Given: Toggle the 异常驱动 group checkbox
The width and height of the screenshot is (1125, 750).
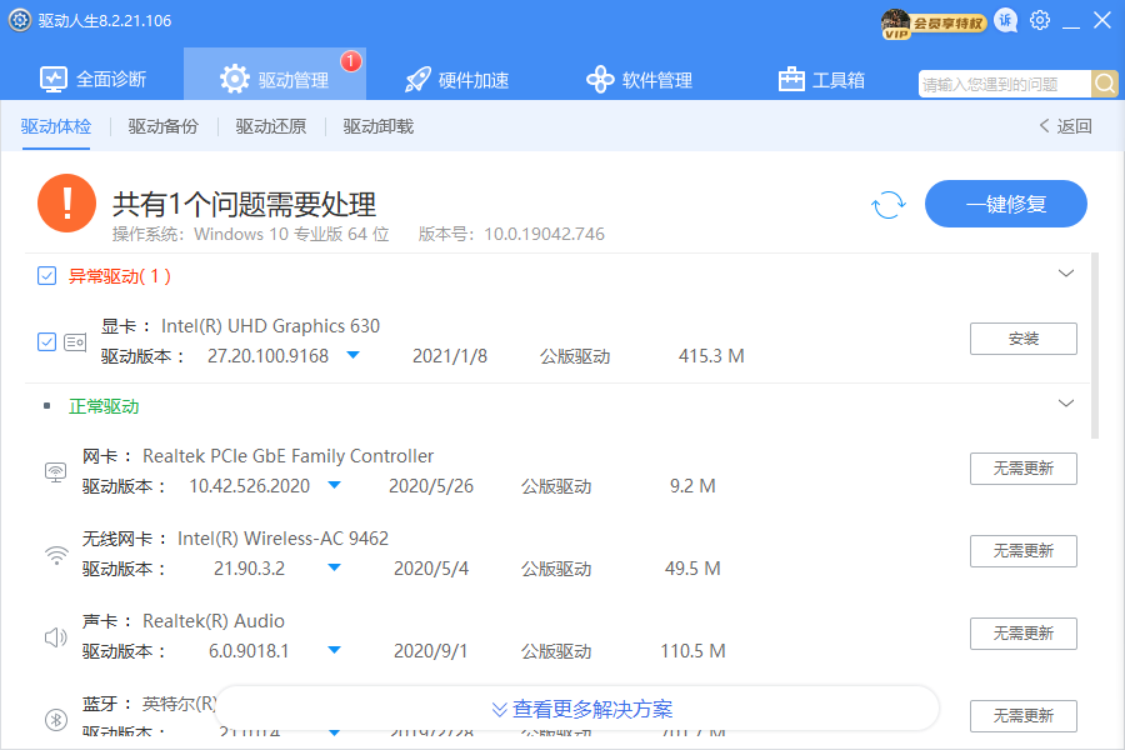Looking at the screenshot, I should coord(47,276).
